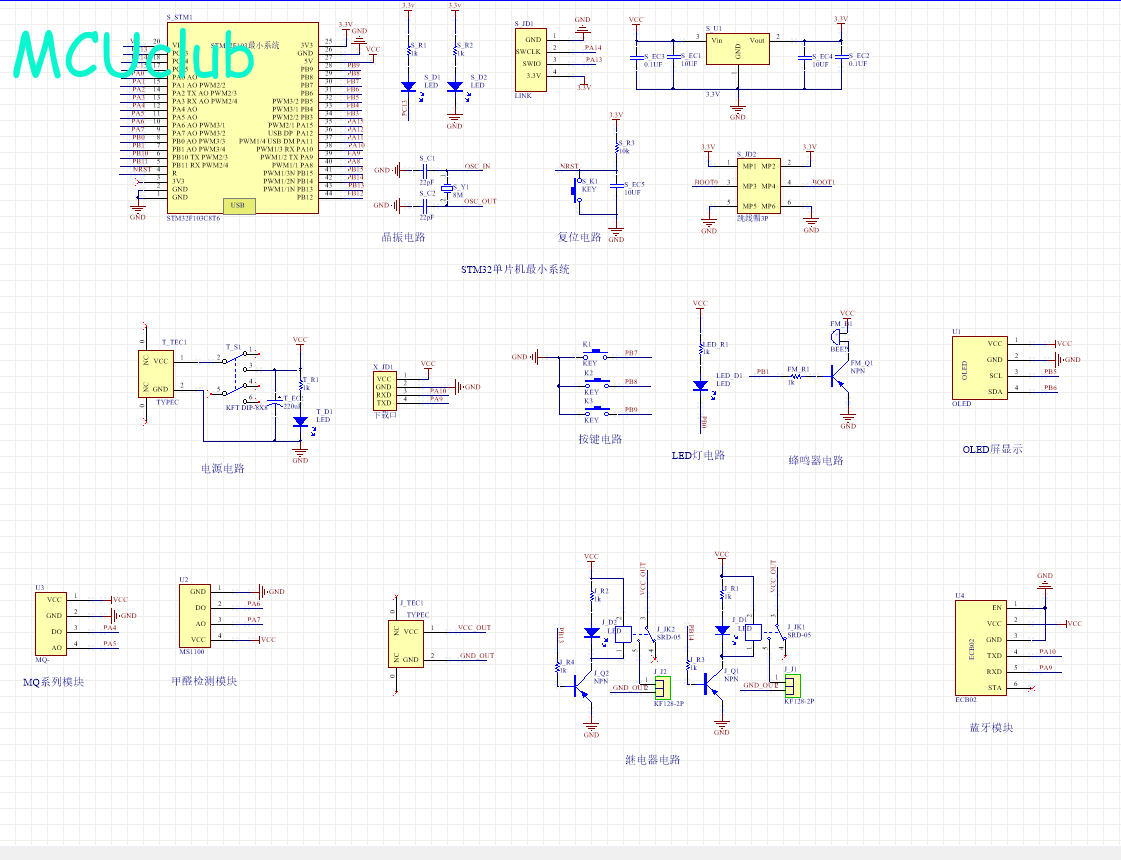The width and height of the screenshot is (1121, 860).
Task: Click the VCC_OUT label on J_TEC1
Action: 475,628
